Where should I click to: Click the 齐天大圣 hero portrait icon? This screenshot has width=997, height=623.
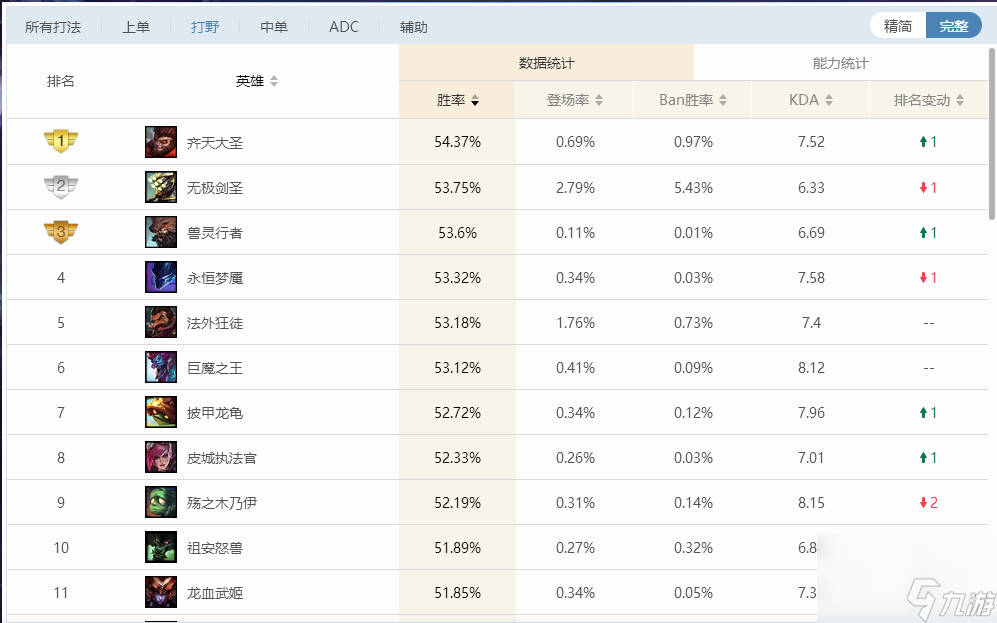(x=161, y=142)
